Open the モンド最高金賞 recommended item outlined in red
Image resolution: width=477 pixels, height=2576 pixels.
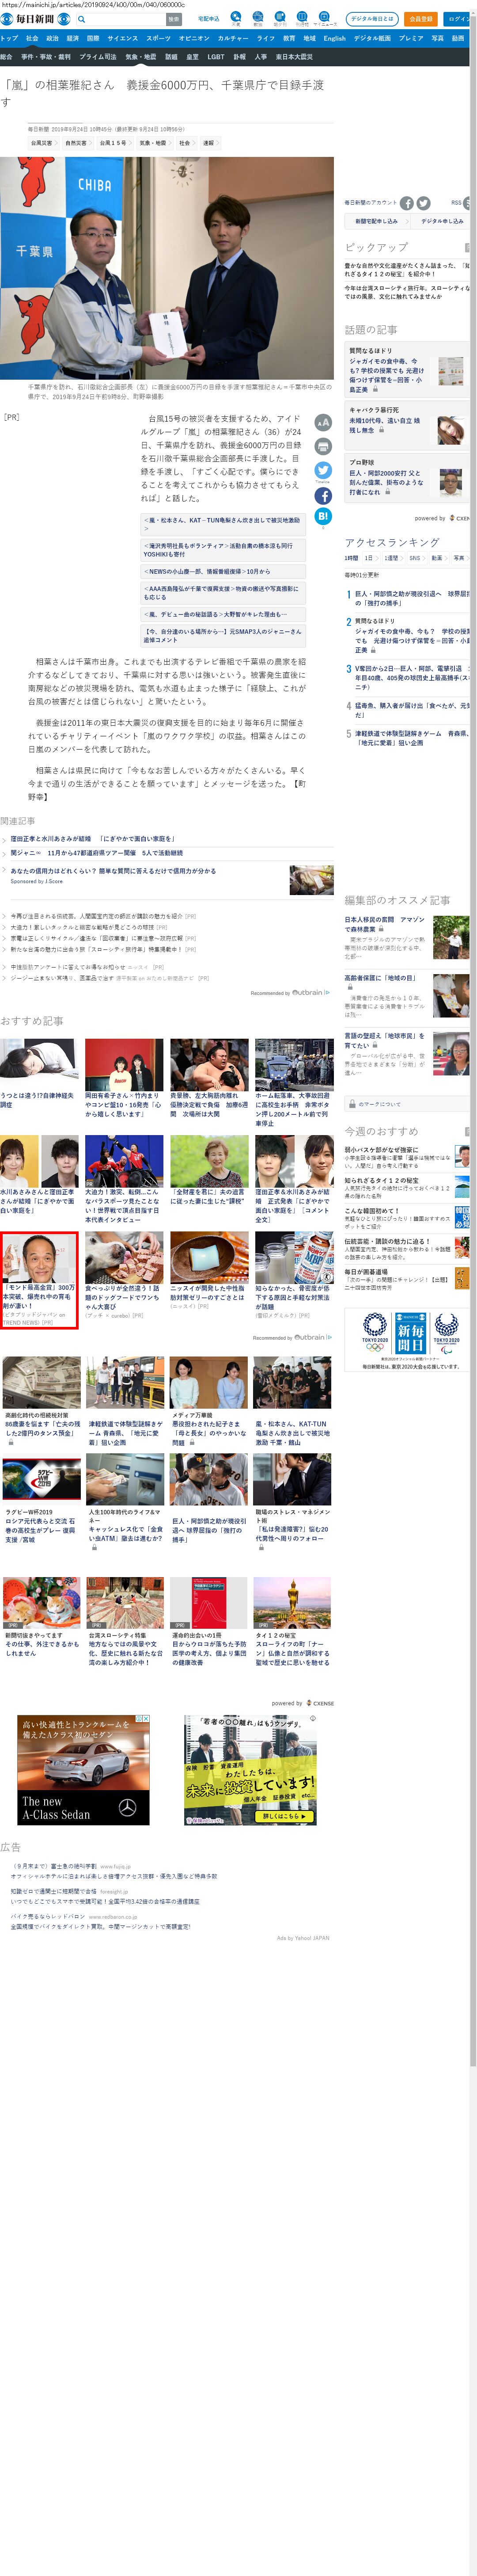[x=39, y=1279]
